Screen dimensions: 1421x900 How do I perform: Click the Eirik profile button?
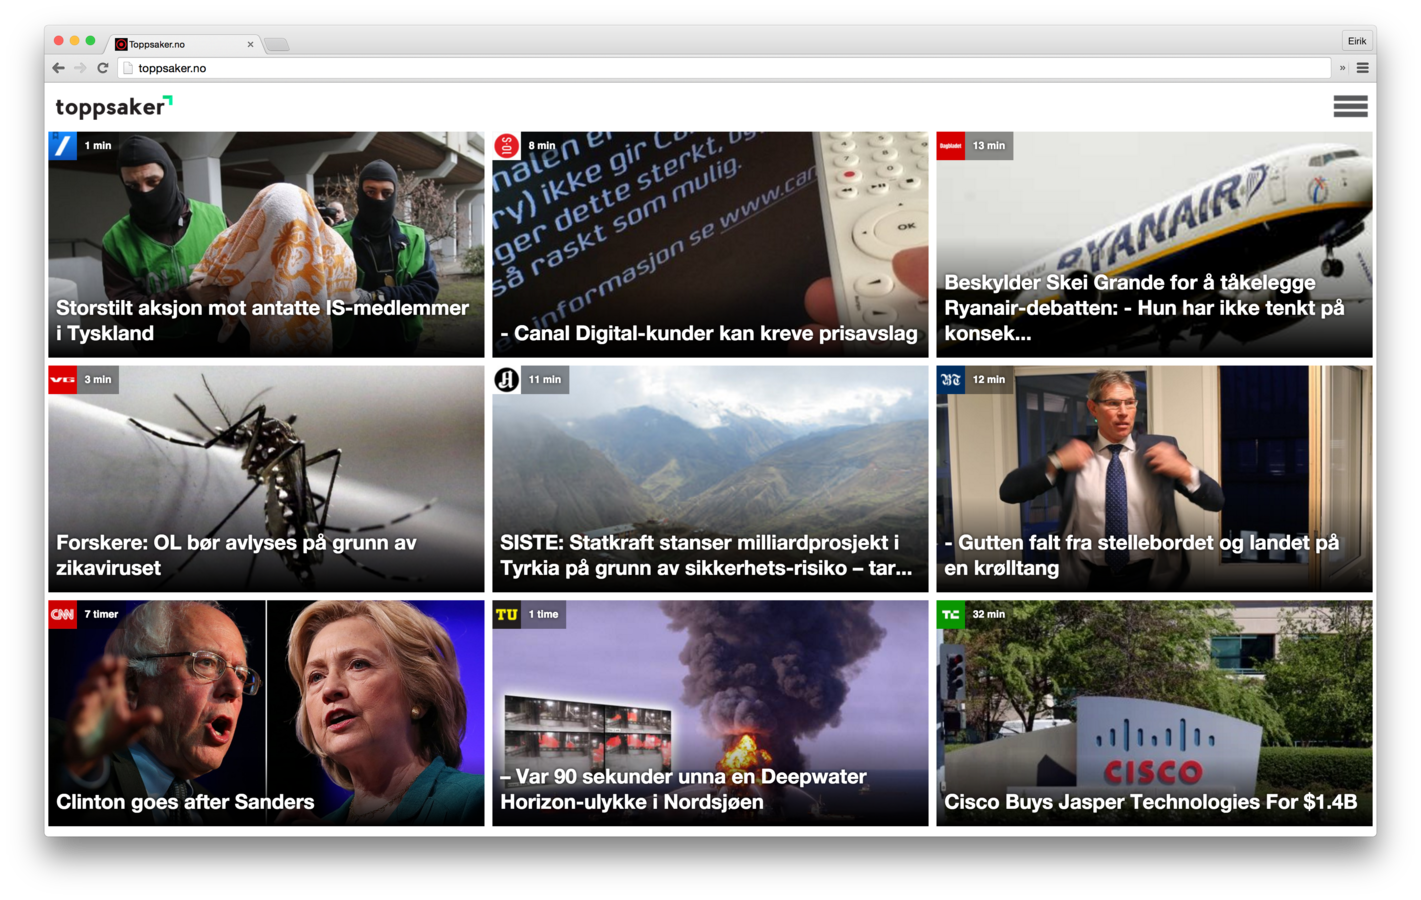[1356, 41]
